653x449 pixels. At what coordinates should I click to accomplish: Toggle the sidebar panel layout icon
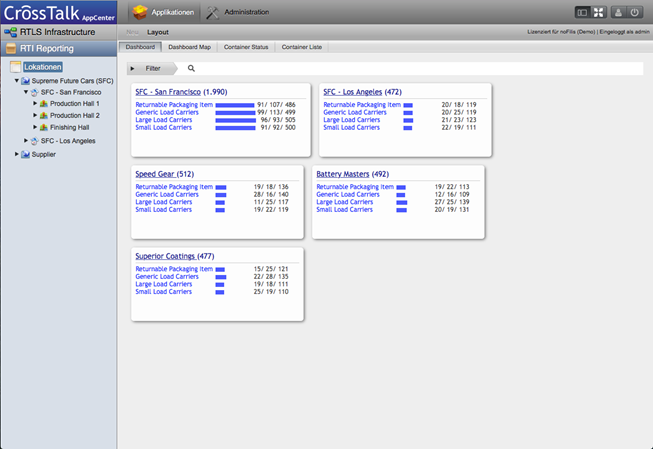(x=583, y=12)
